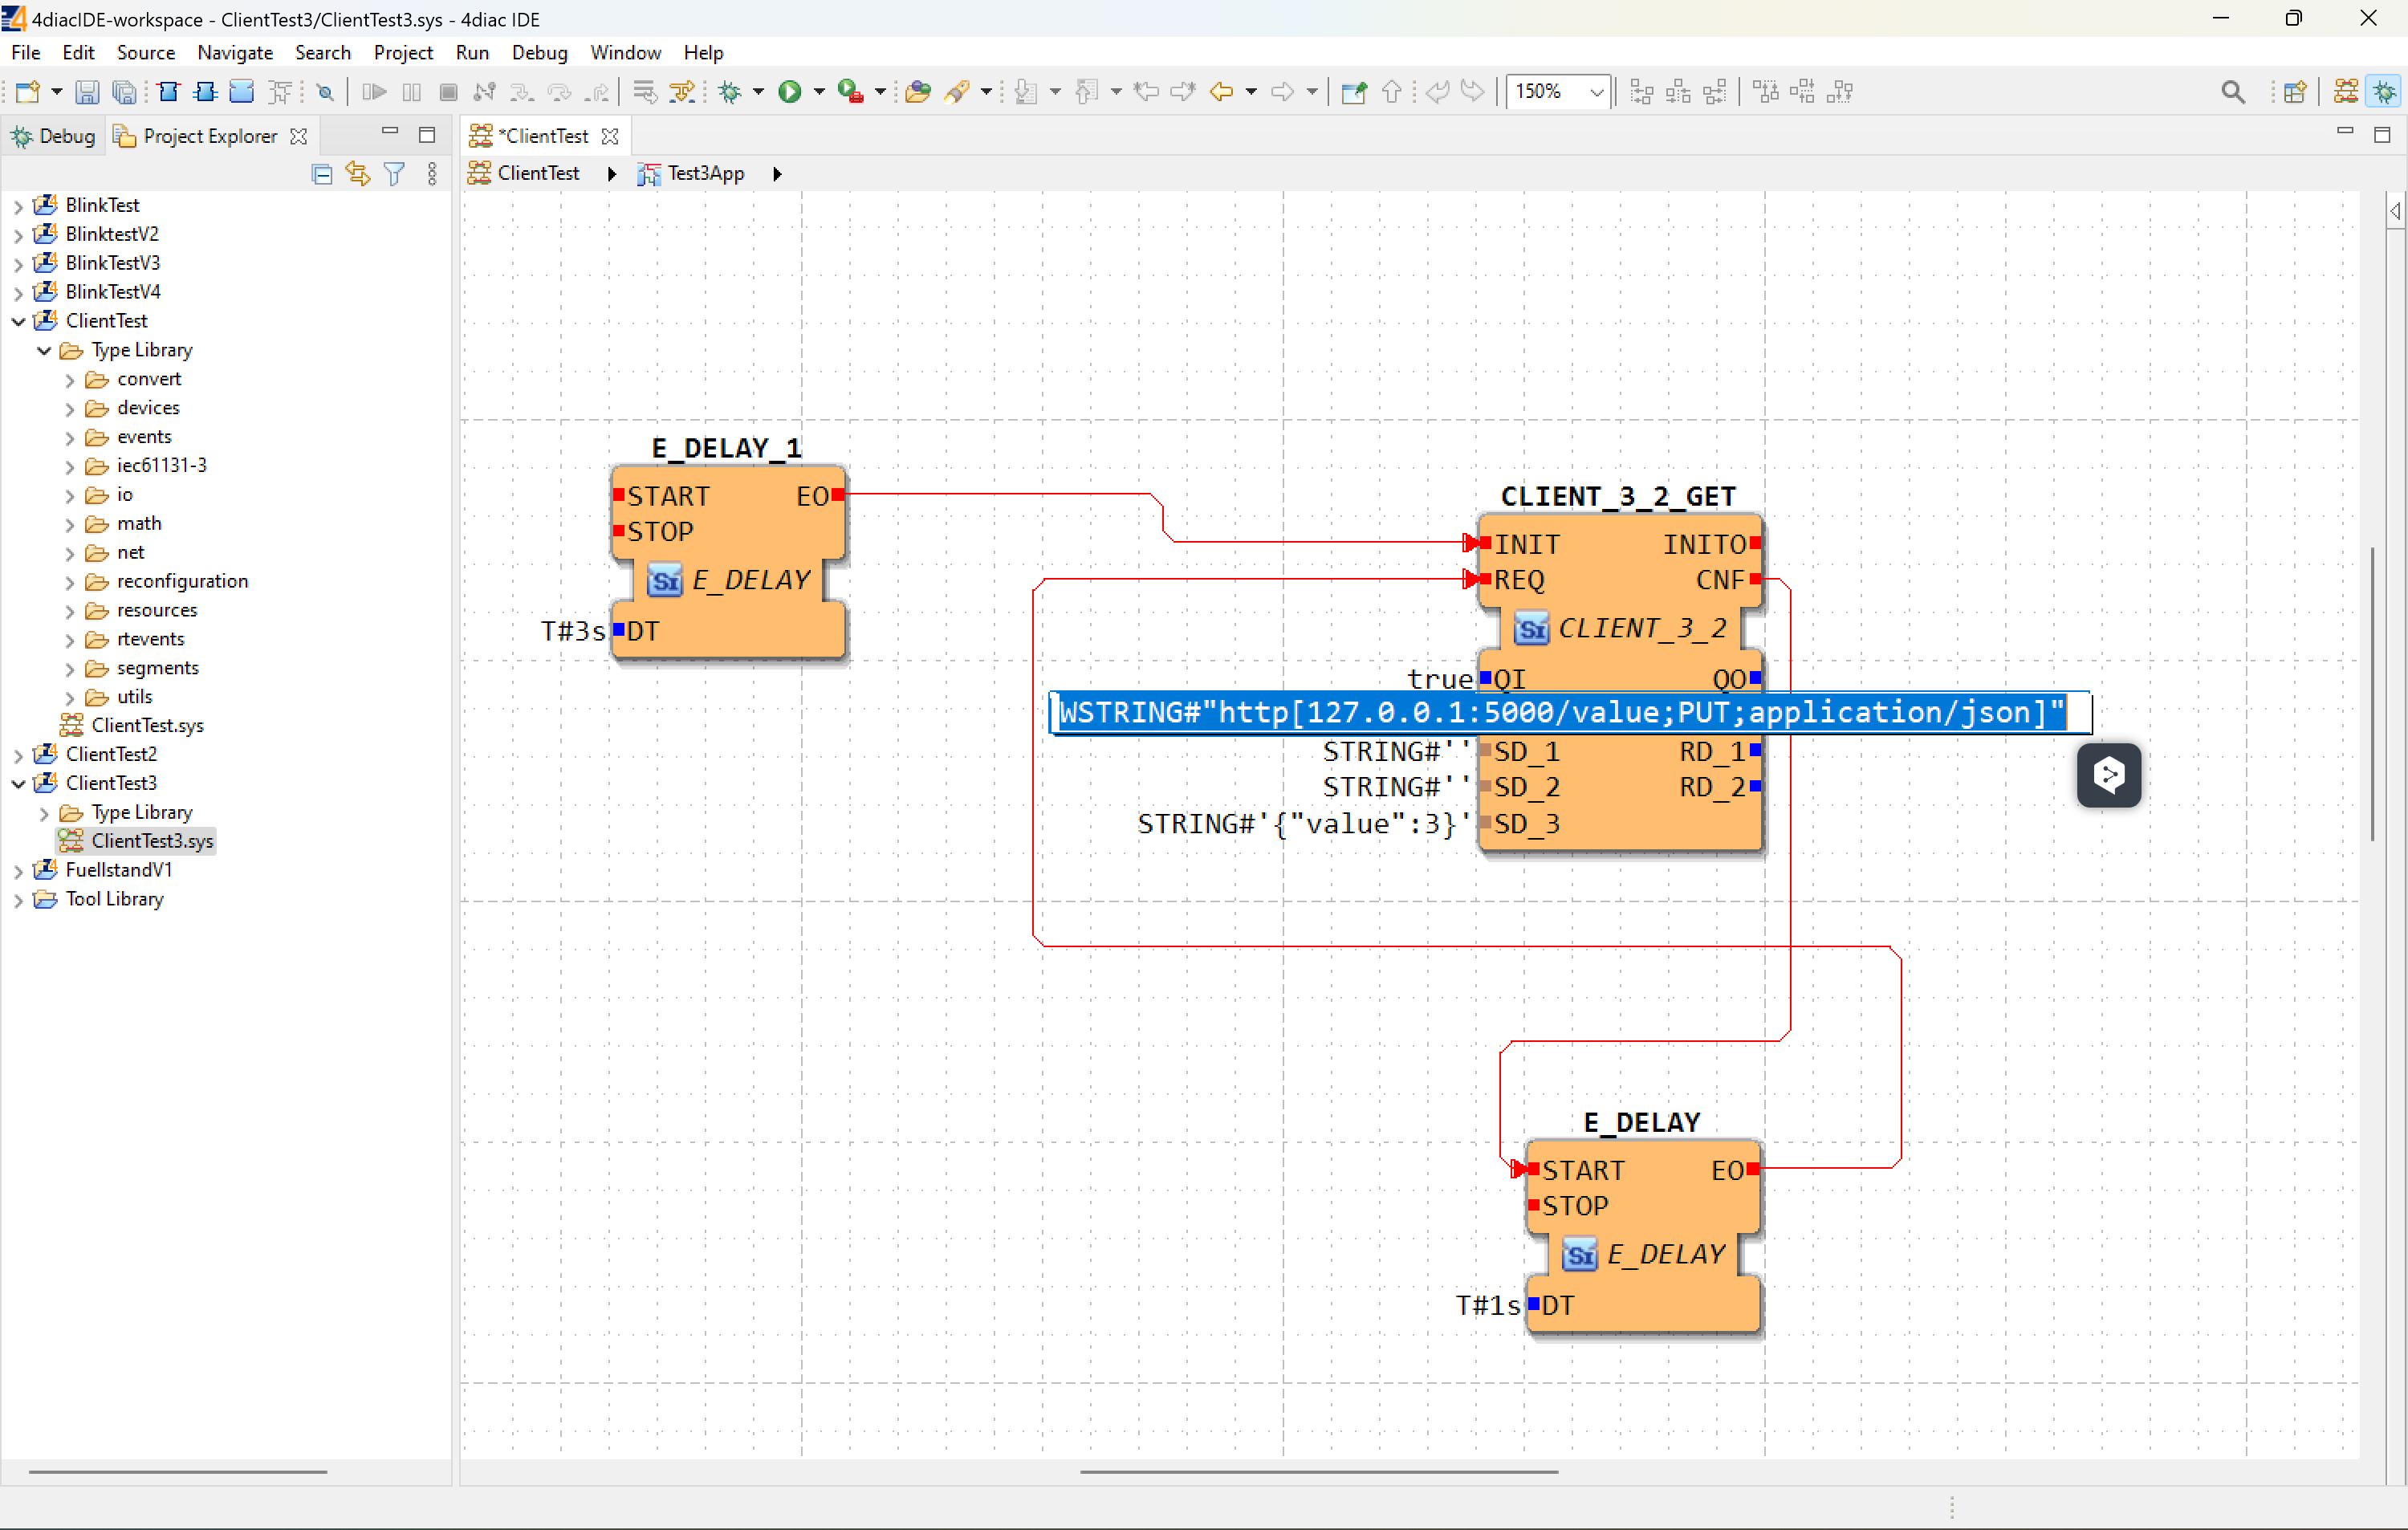Expand the BlinkTestV4 project node
The height and width of the screenshot is (1530, 2408).
(18, 293)
